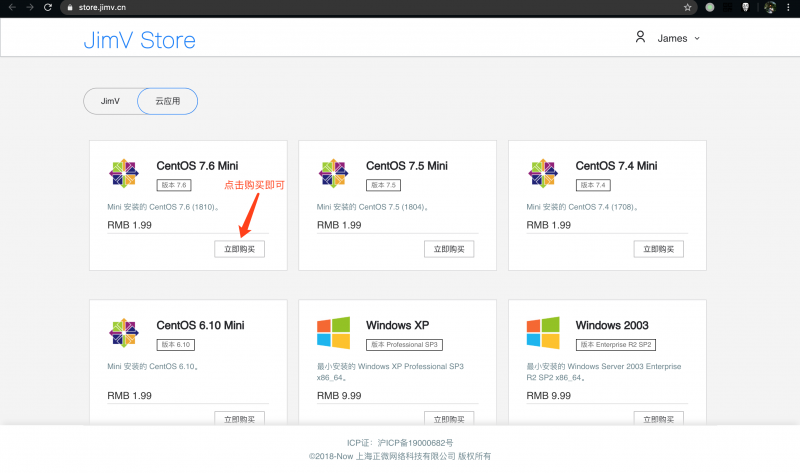Switch to the 云应用 tab

(167, 101)
